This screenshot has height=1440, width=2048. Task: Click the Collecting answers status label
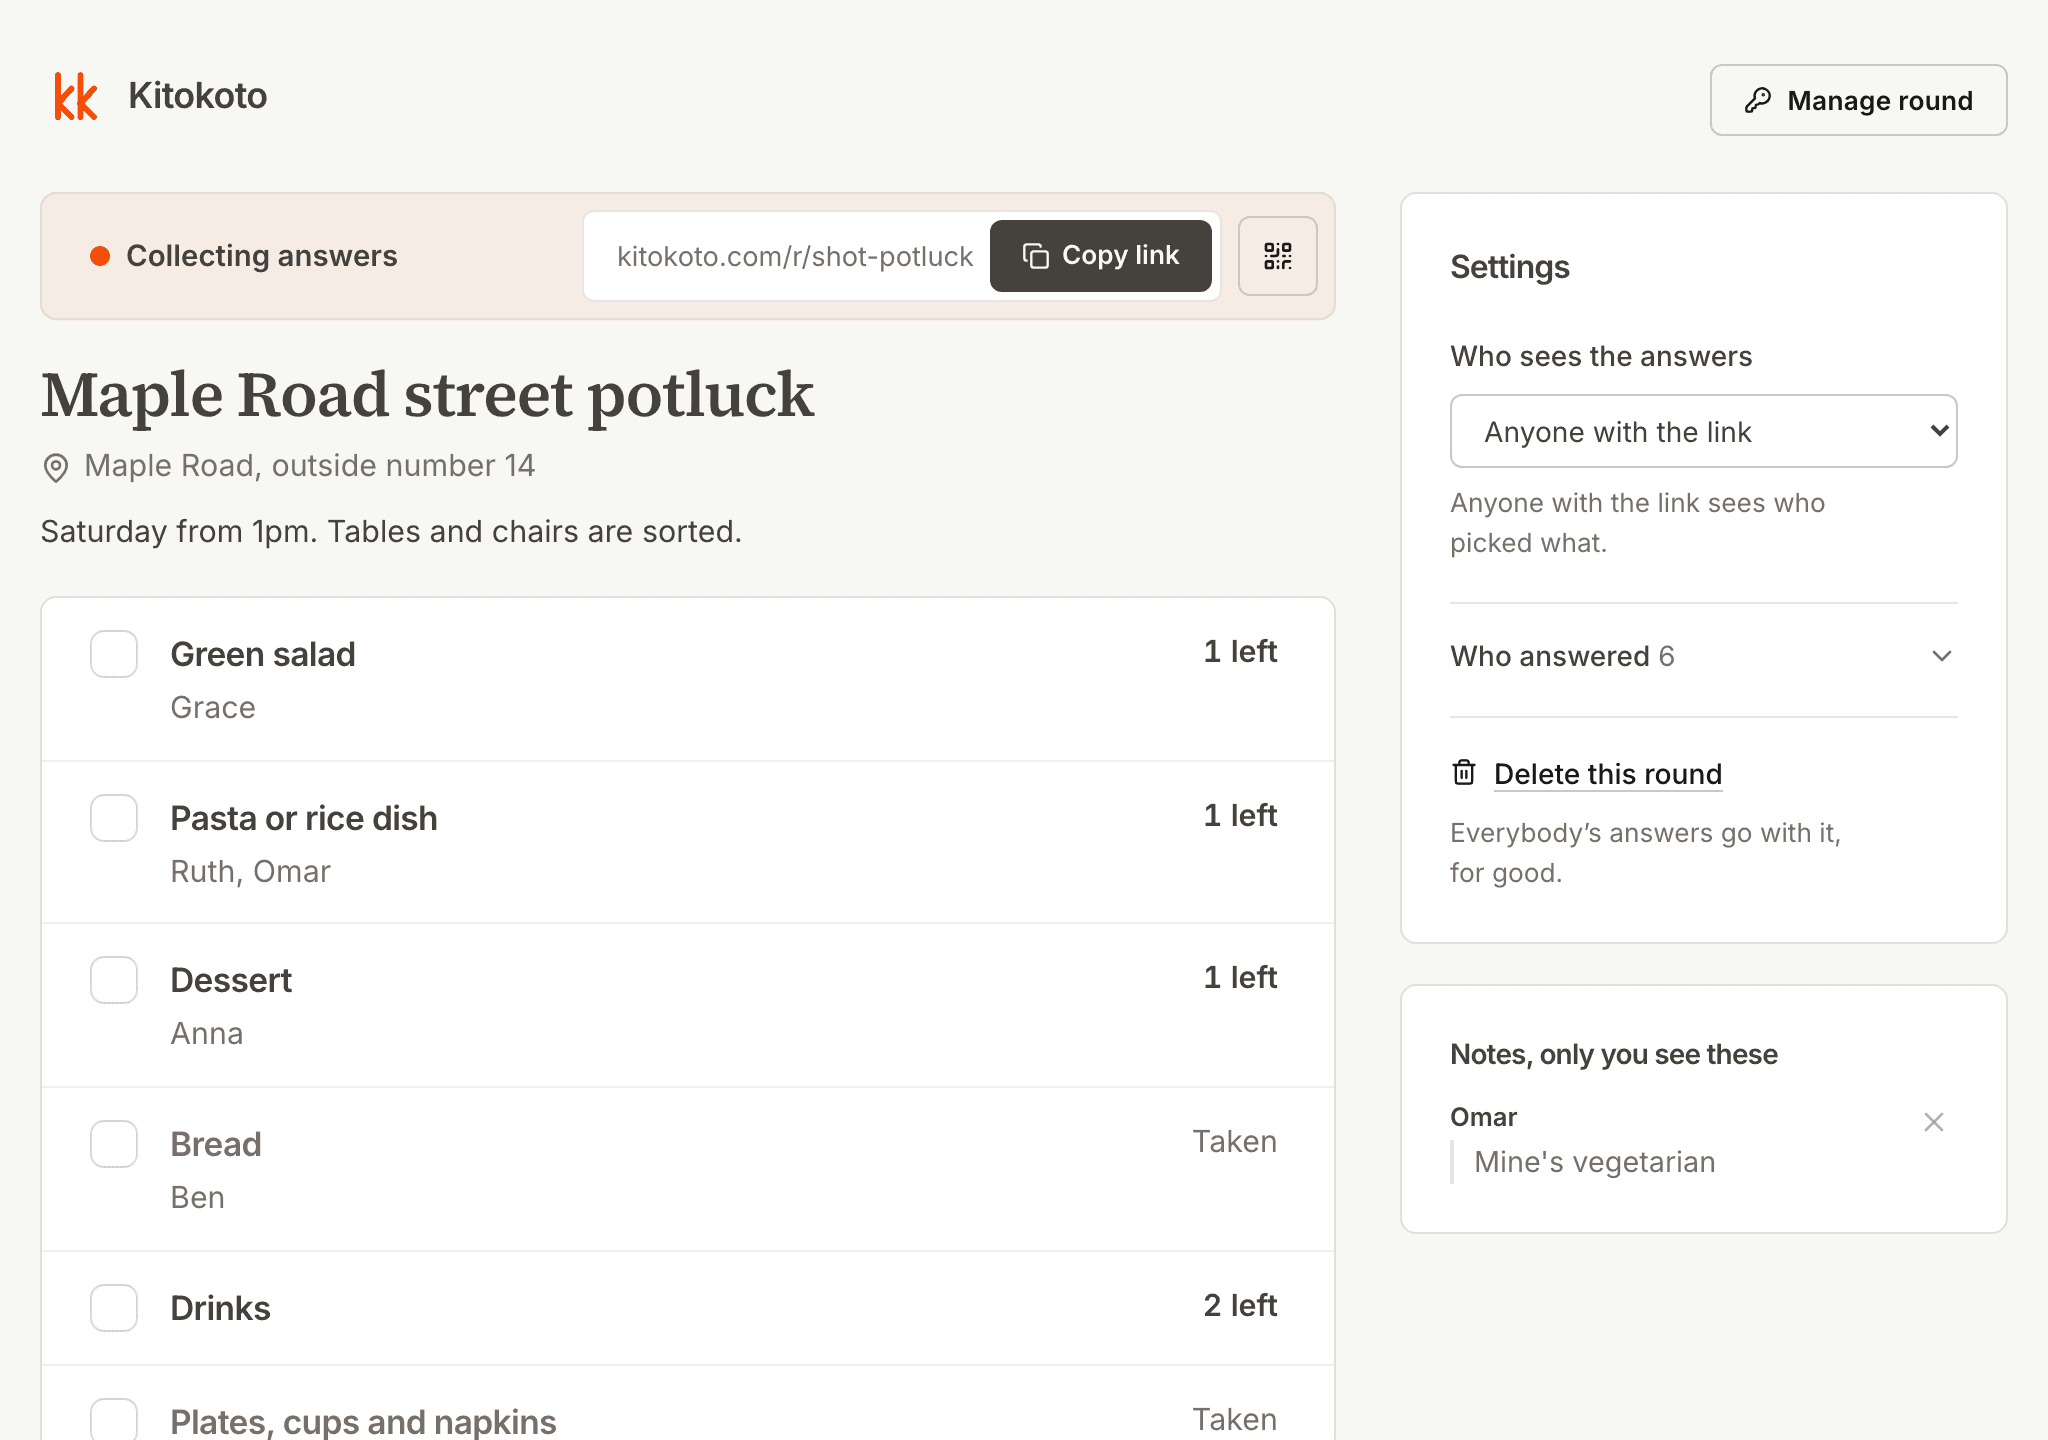(262, 256)
